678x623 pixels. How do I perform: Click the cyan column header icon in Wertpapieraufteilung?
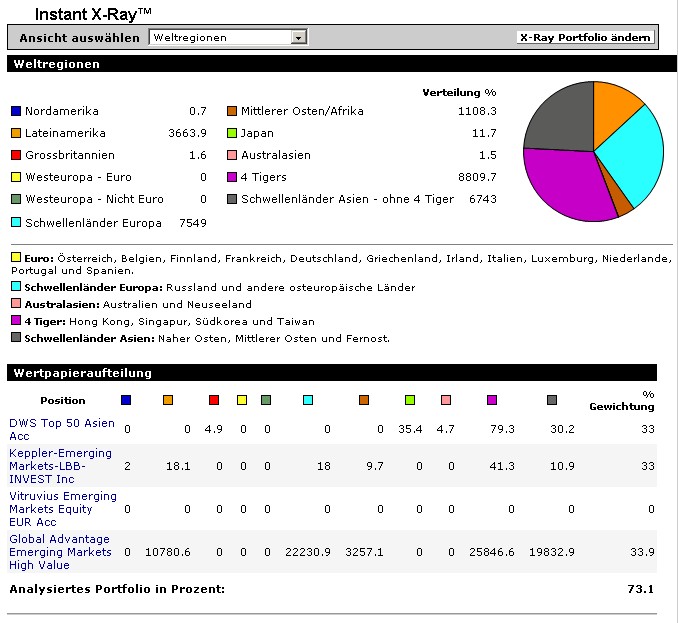point(308,400)
